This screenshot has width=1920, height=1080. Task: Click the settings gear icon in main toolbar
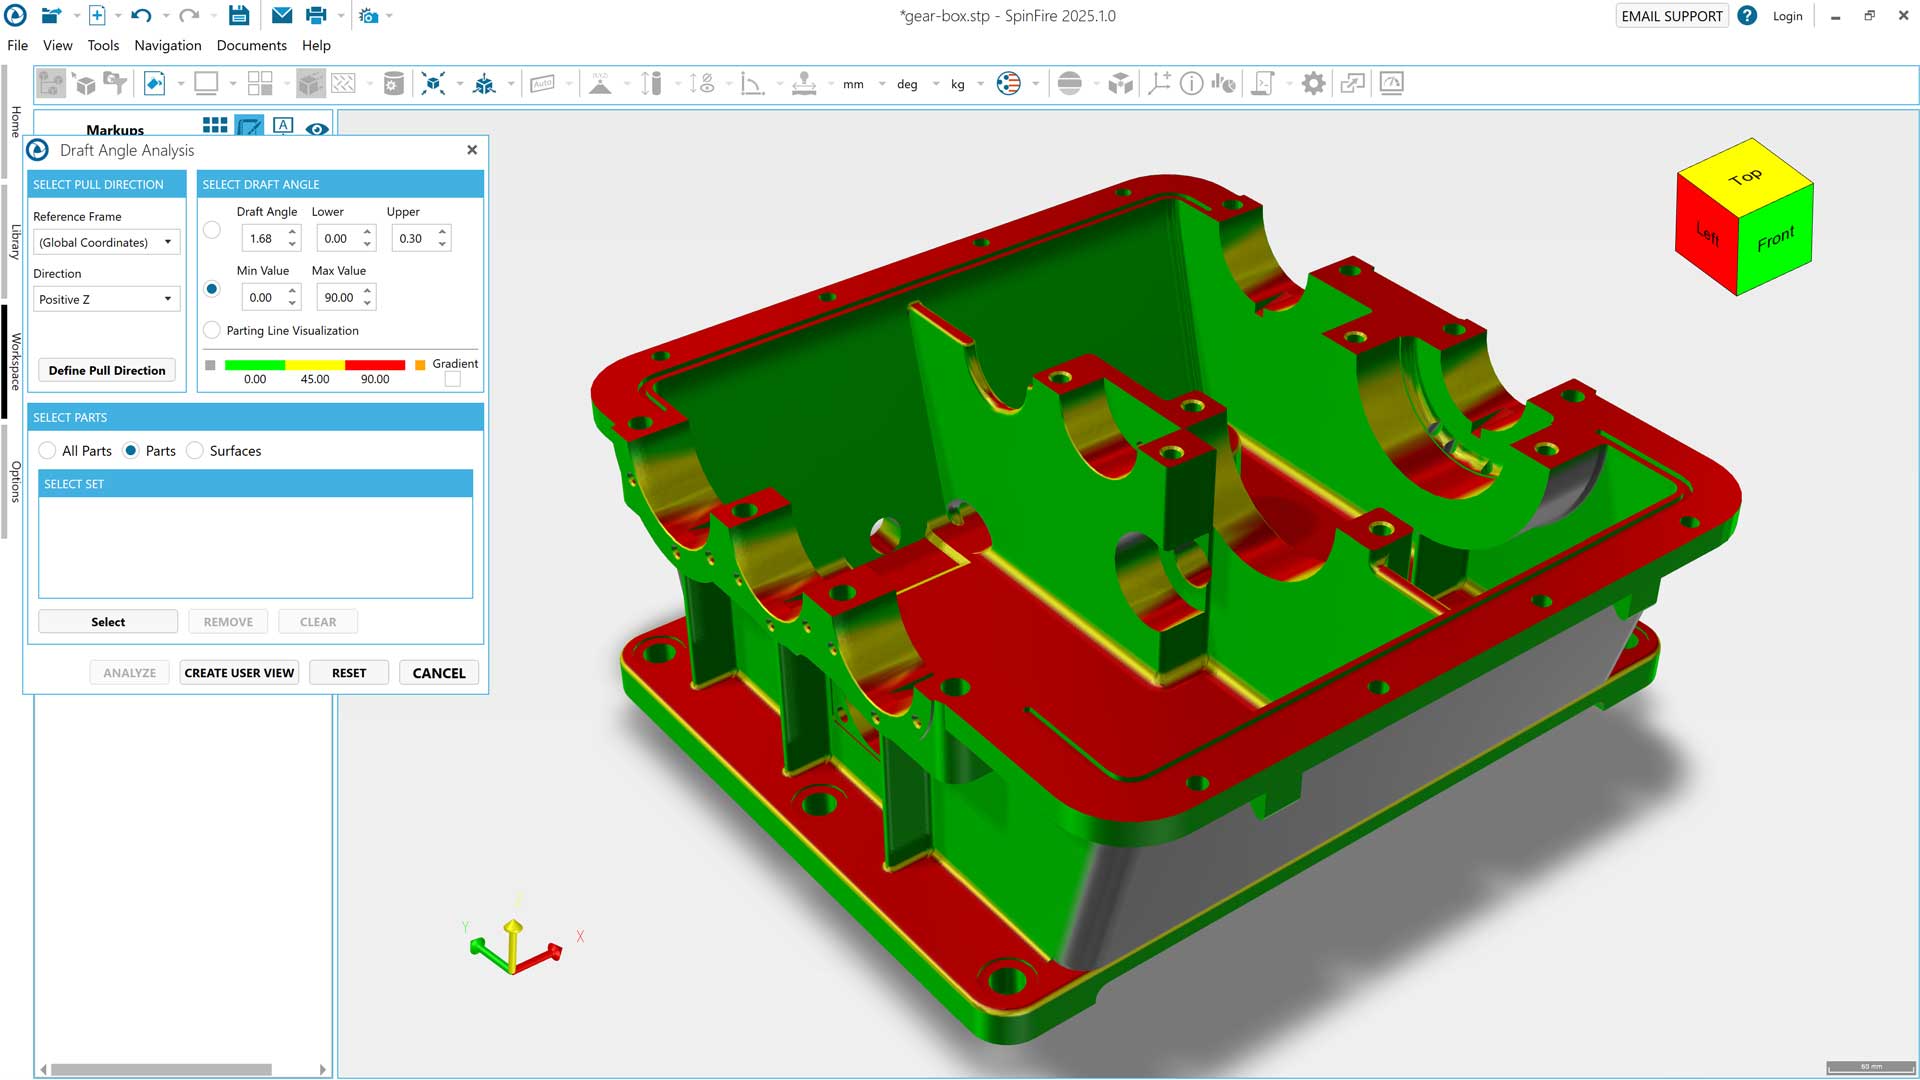(1313, 84)
